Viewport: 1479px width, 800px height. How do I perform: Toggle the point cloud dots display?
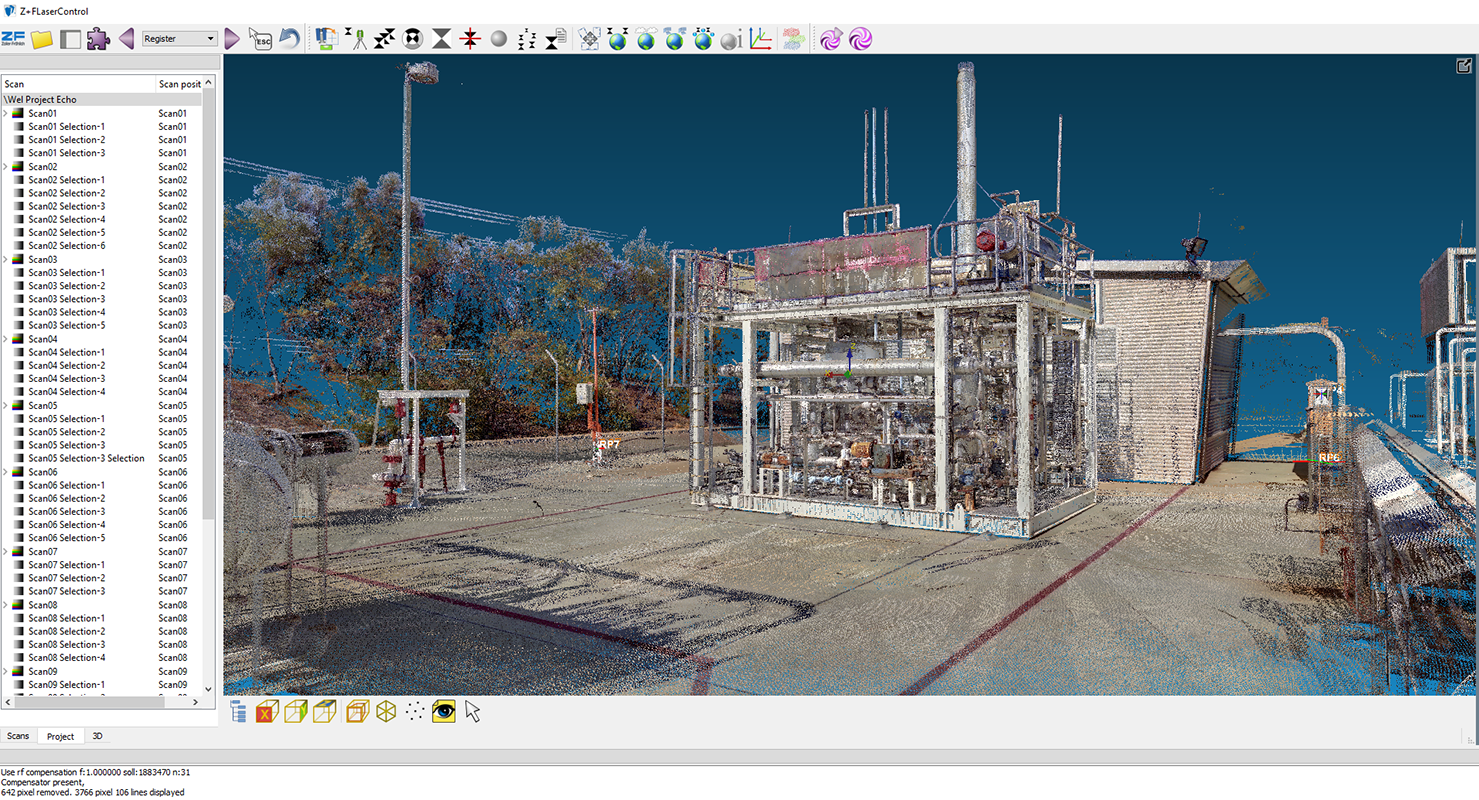[x=415, y=712]
